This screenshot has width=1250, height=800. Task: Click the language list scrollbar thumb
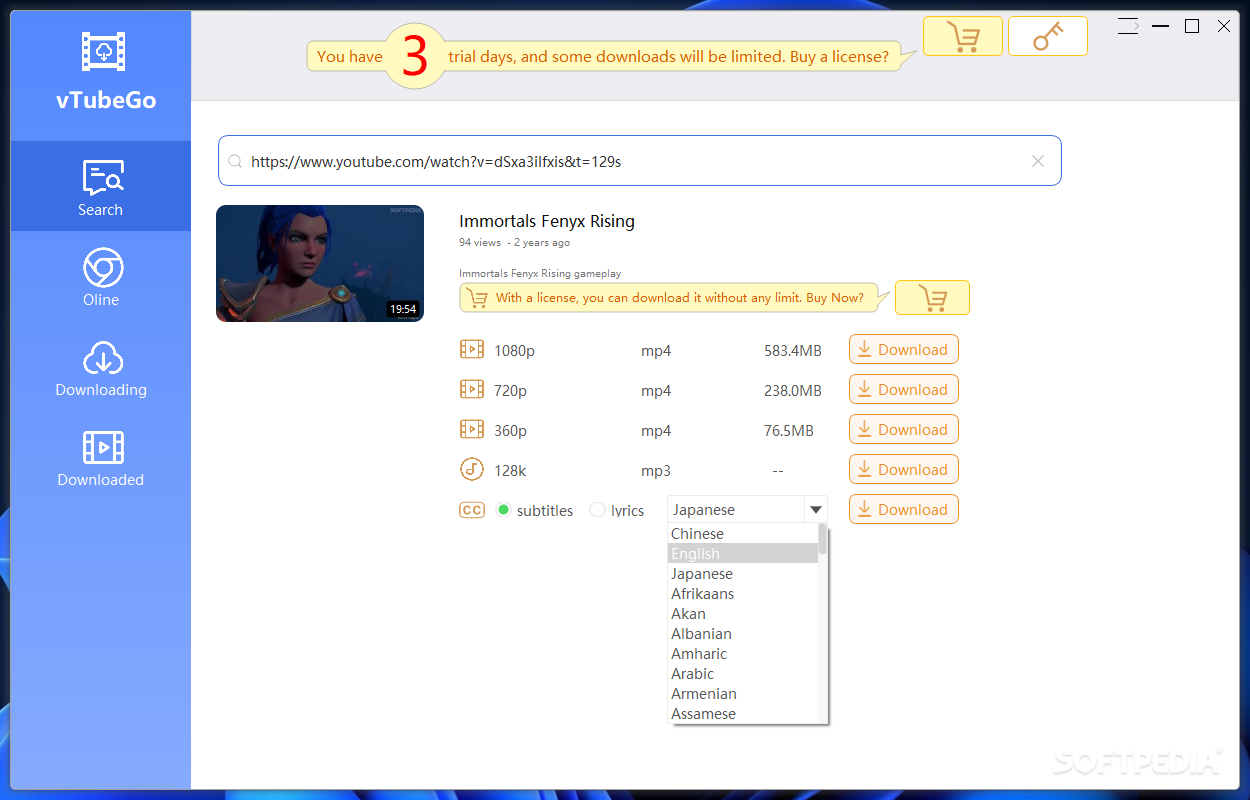(823, 539)
